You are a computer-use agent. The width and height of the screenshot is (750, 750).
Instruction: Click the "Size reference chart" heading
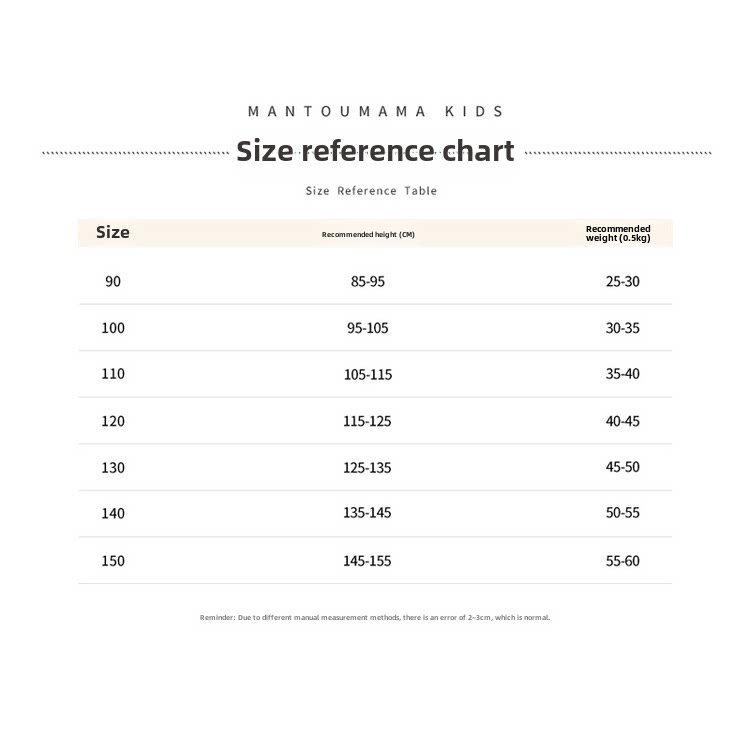375,151
